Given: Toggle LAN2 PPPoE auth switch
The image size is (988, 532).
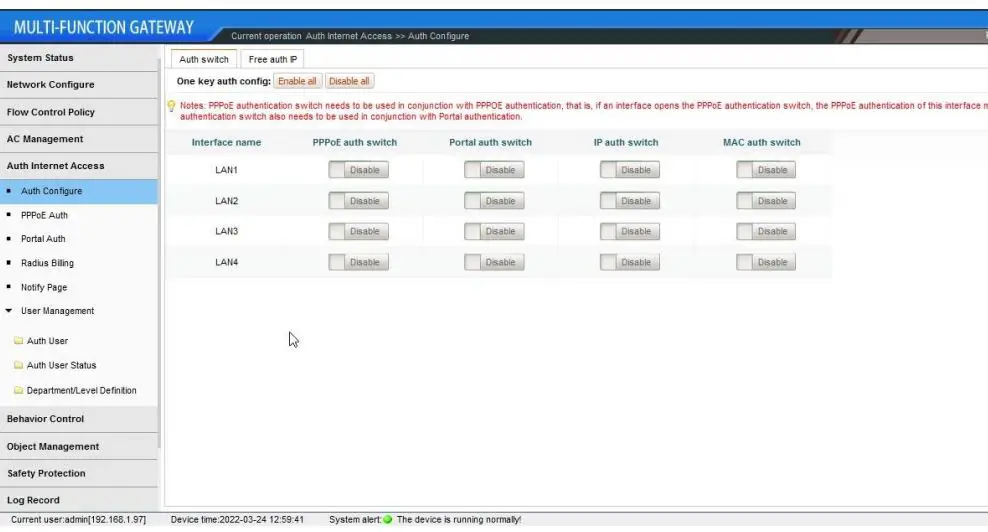Looking at the screenshot, I should tap(358, 200).
